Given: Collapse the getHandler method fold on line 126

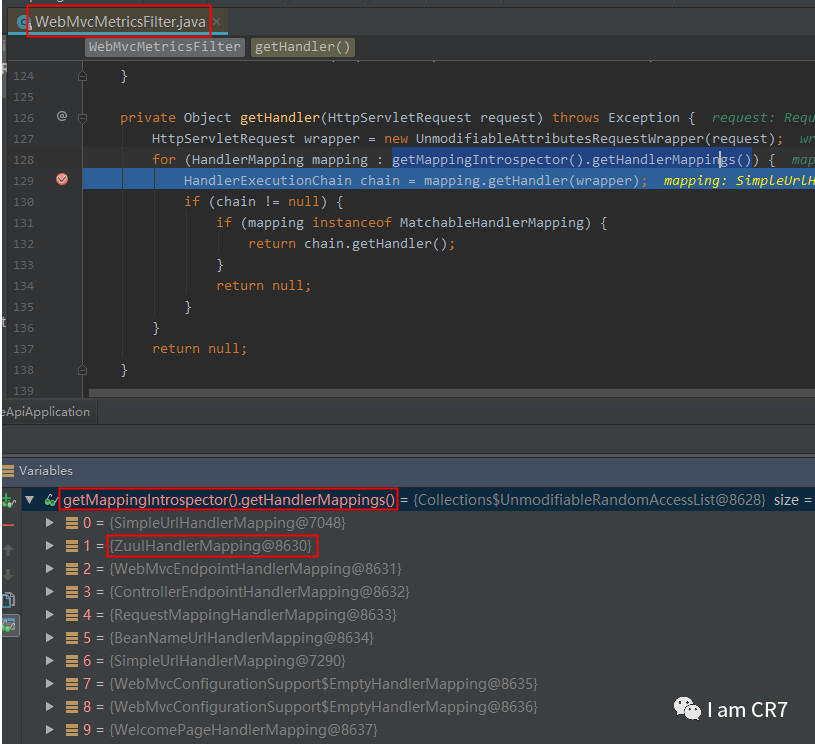Looking at the screenshot, I should (82, 117).
